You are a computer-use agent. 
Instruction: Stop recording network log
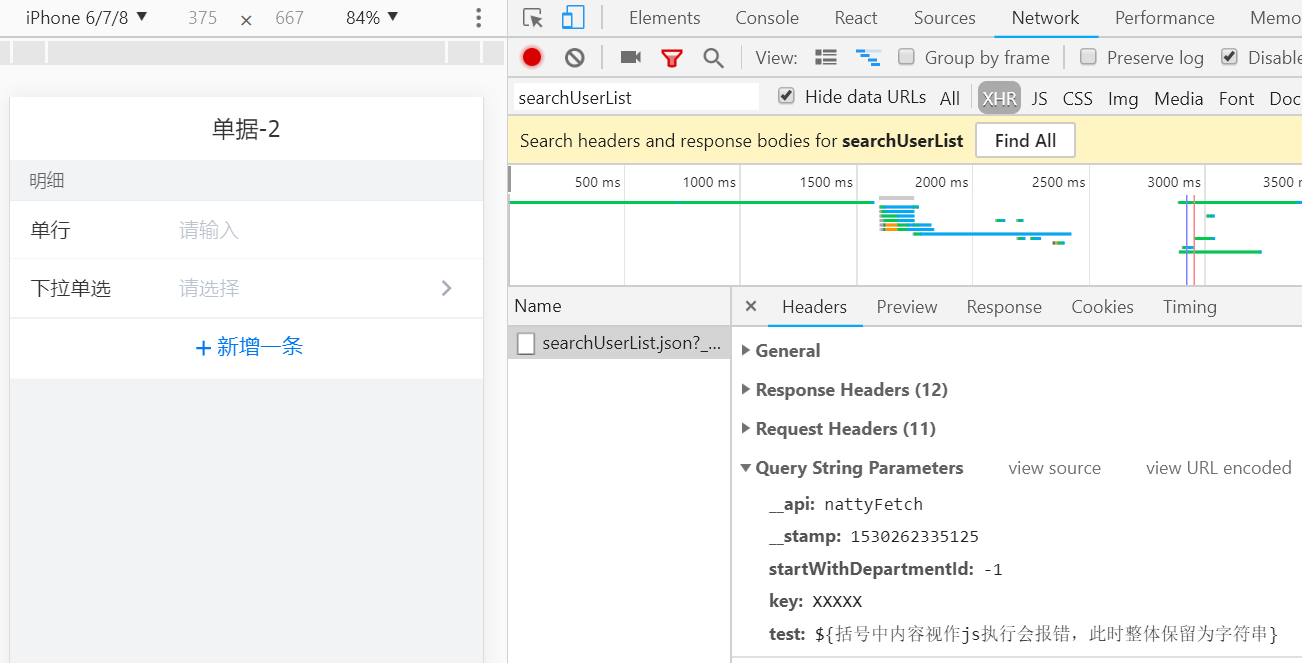tap(532, 58)
